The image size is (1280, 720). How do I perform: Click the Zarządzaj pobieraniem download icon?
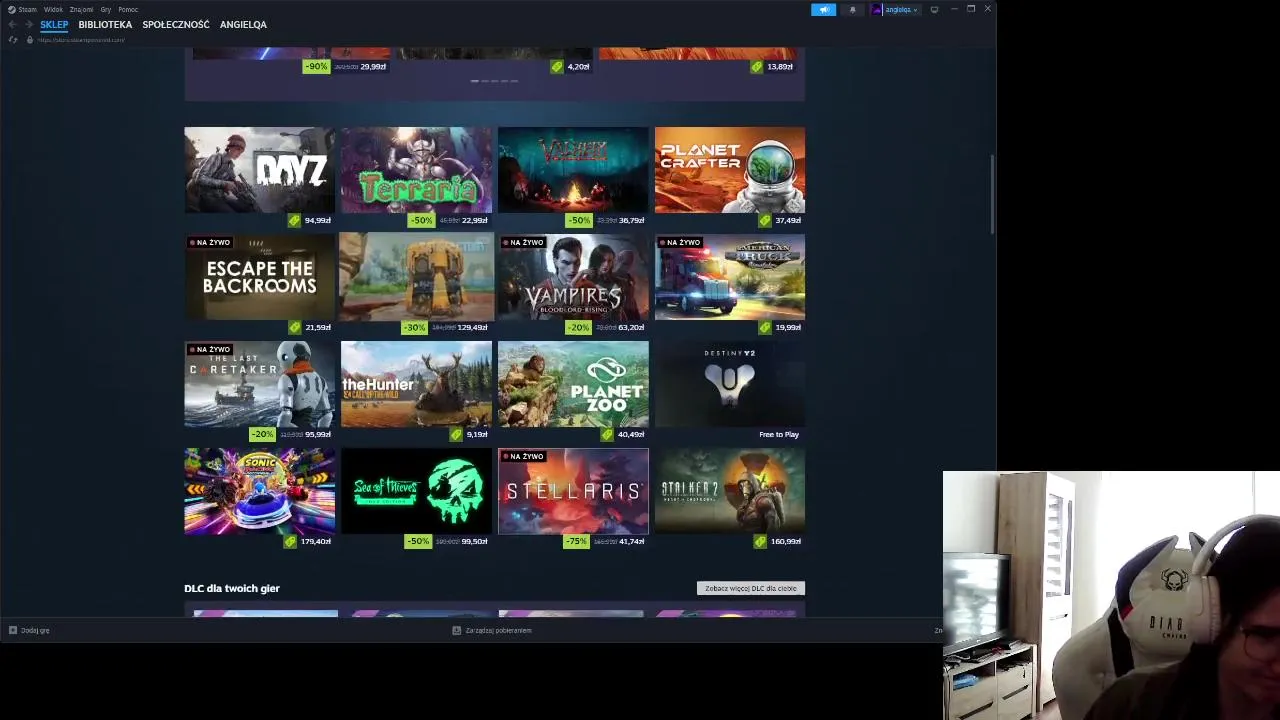point(456,630)
